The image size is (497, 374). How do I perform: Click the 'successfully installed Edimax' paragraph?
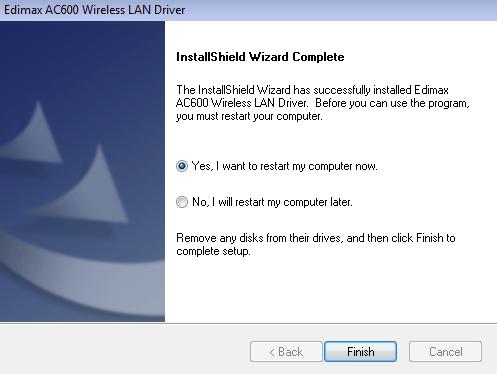pos(323,103)
